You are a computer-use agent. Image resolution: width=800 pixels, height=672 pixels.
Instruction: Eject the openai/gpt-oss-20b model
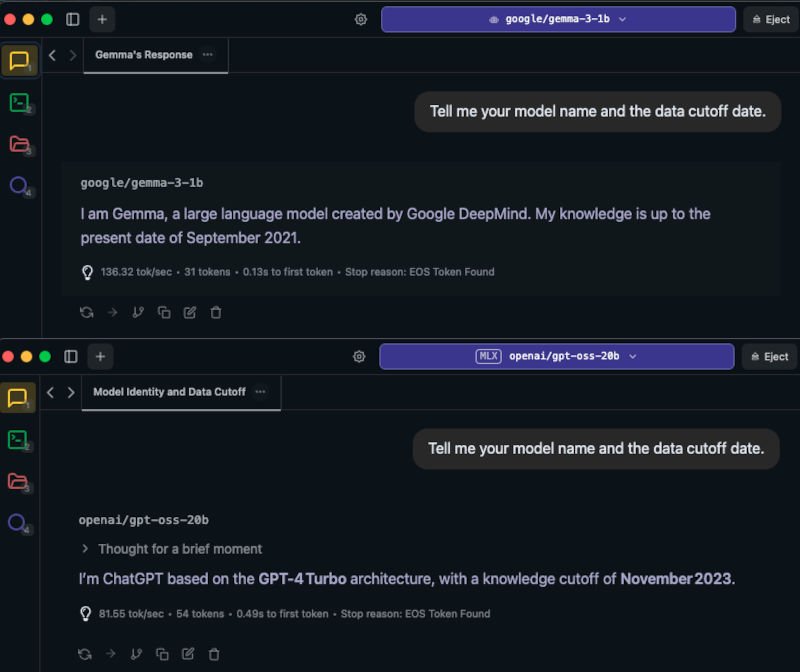(x=769, y=356)
